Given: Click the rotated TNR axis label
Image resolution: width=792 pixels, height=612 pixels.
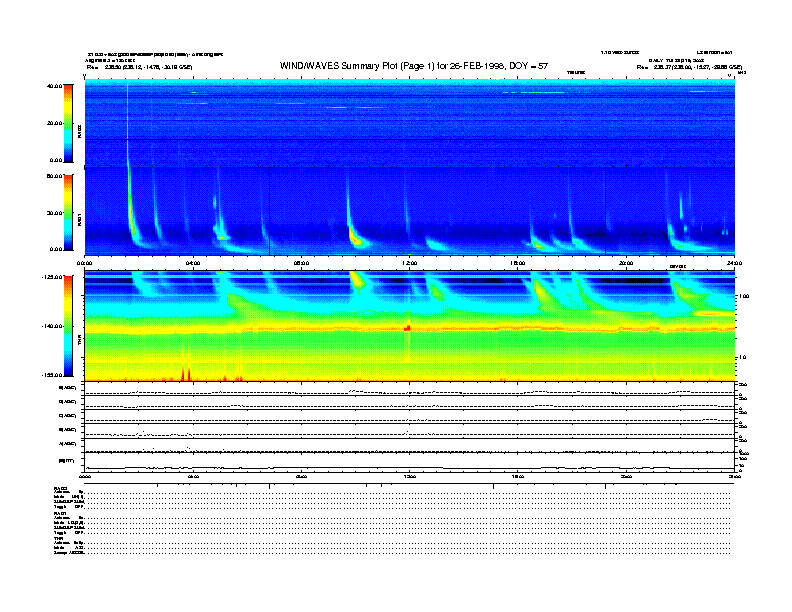Looking at the screenshot, I should coord(79,342).
